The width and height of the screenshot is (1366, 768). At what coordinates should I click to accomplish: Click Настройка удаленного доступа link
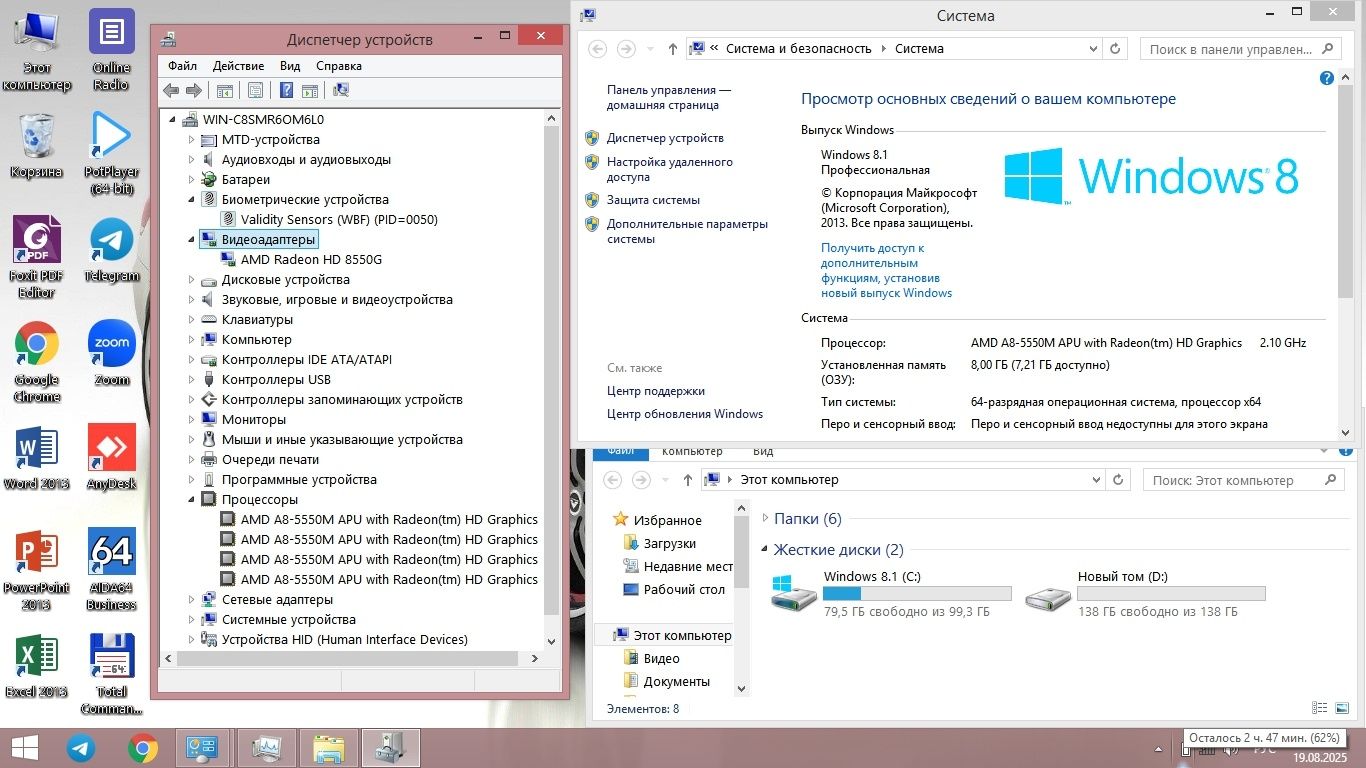(669, 169)
